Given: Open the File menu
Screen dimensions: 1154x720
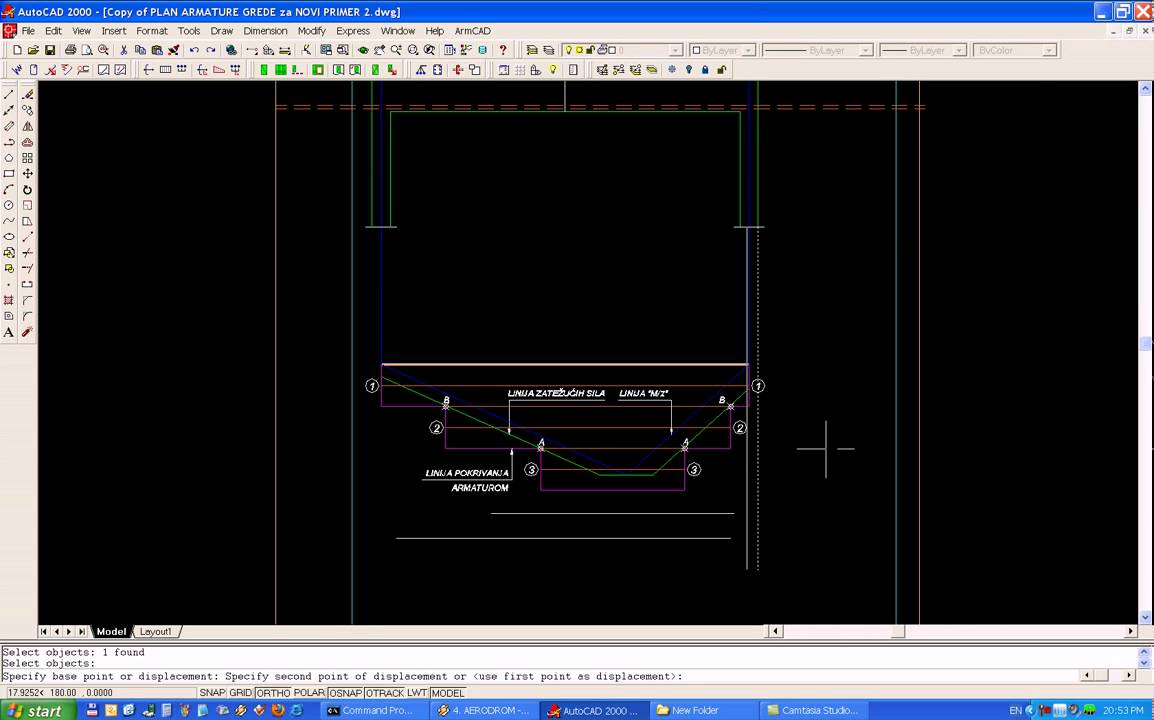Looking at the screenshot, I should point(28,31).
